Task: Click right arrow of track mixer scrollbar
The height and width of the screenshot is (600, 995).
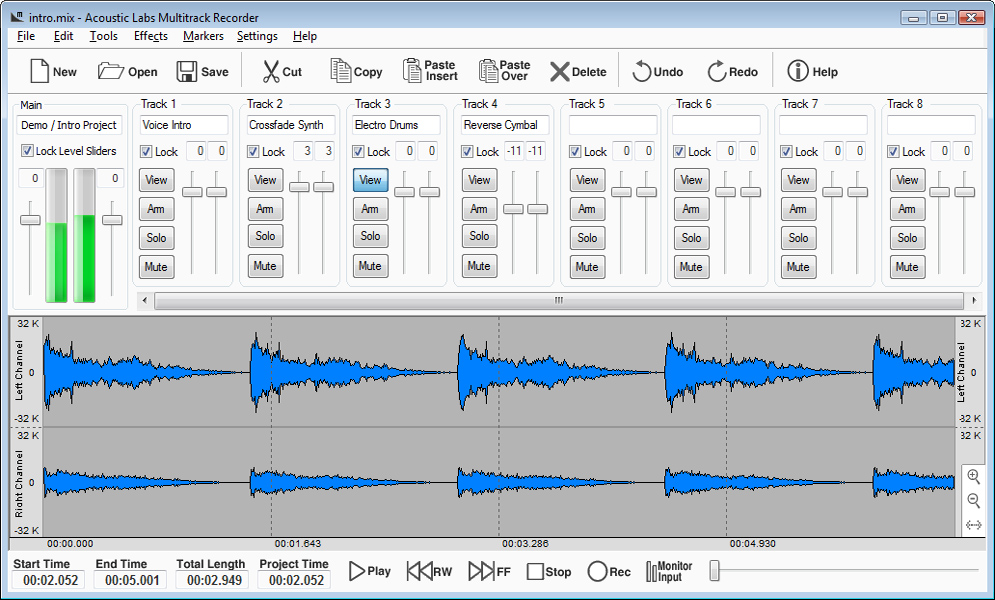Action: (x=974, y=300)
